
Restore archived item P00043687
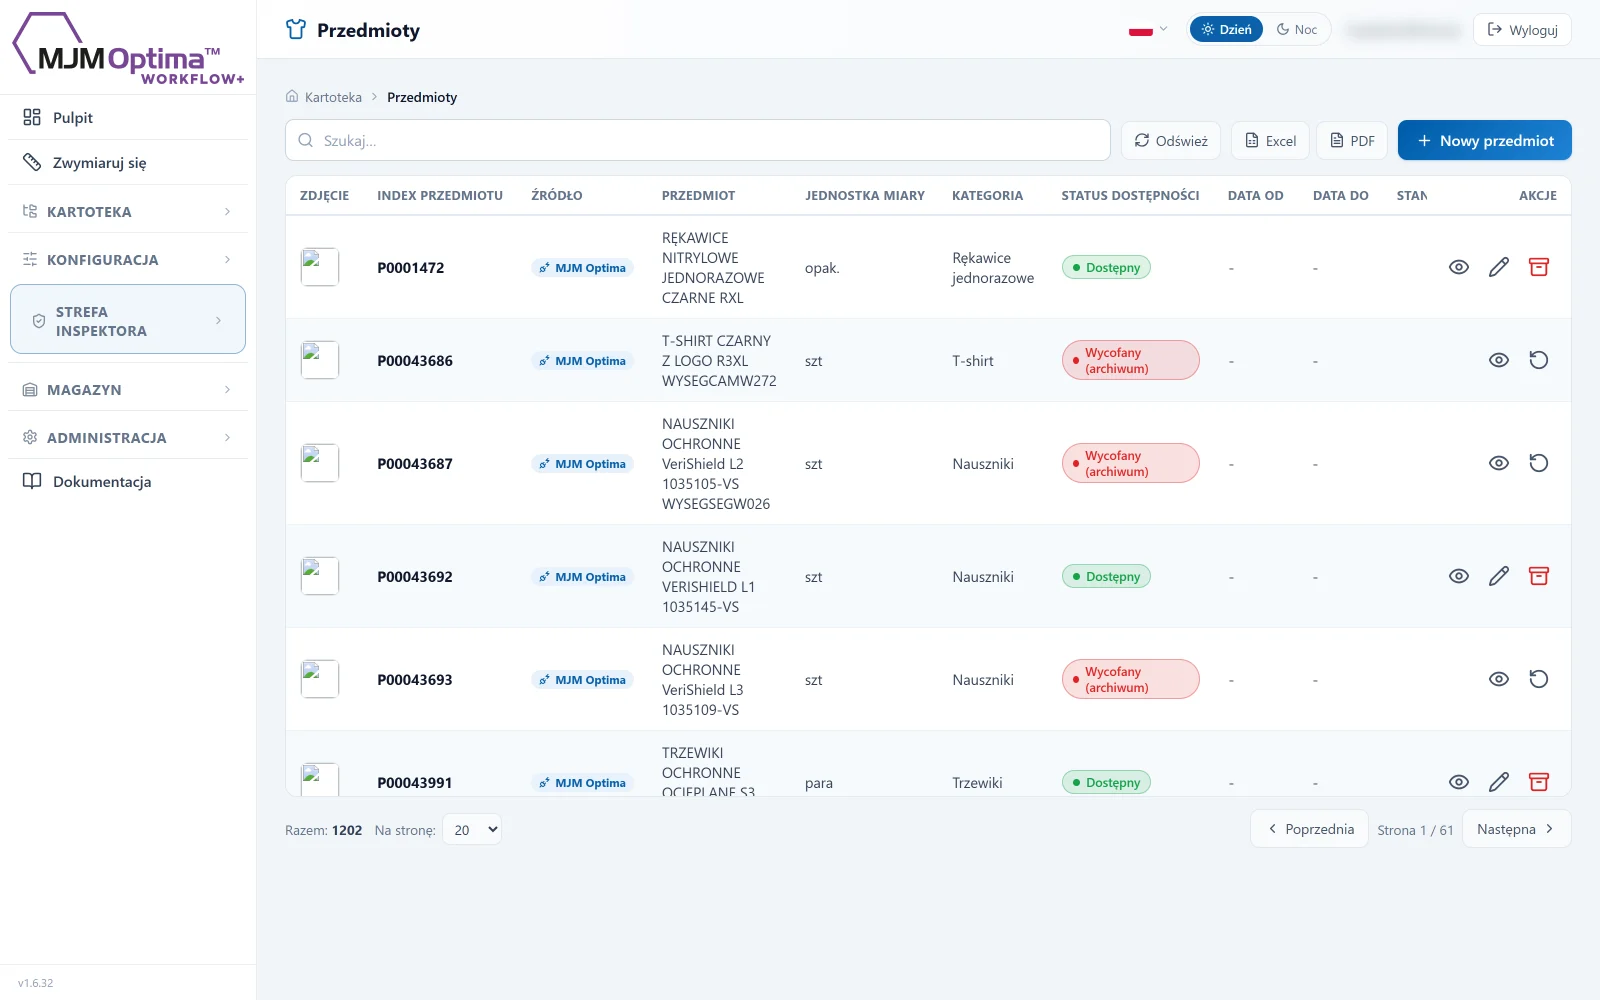(1539, 463)
